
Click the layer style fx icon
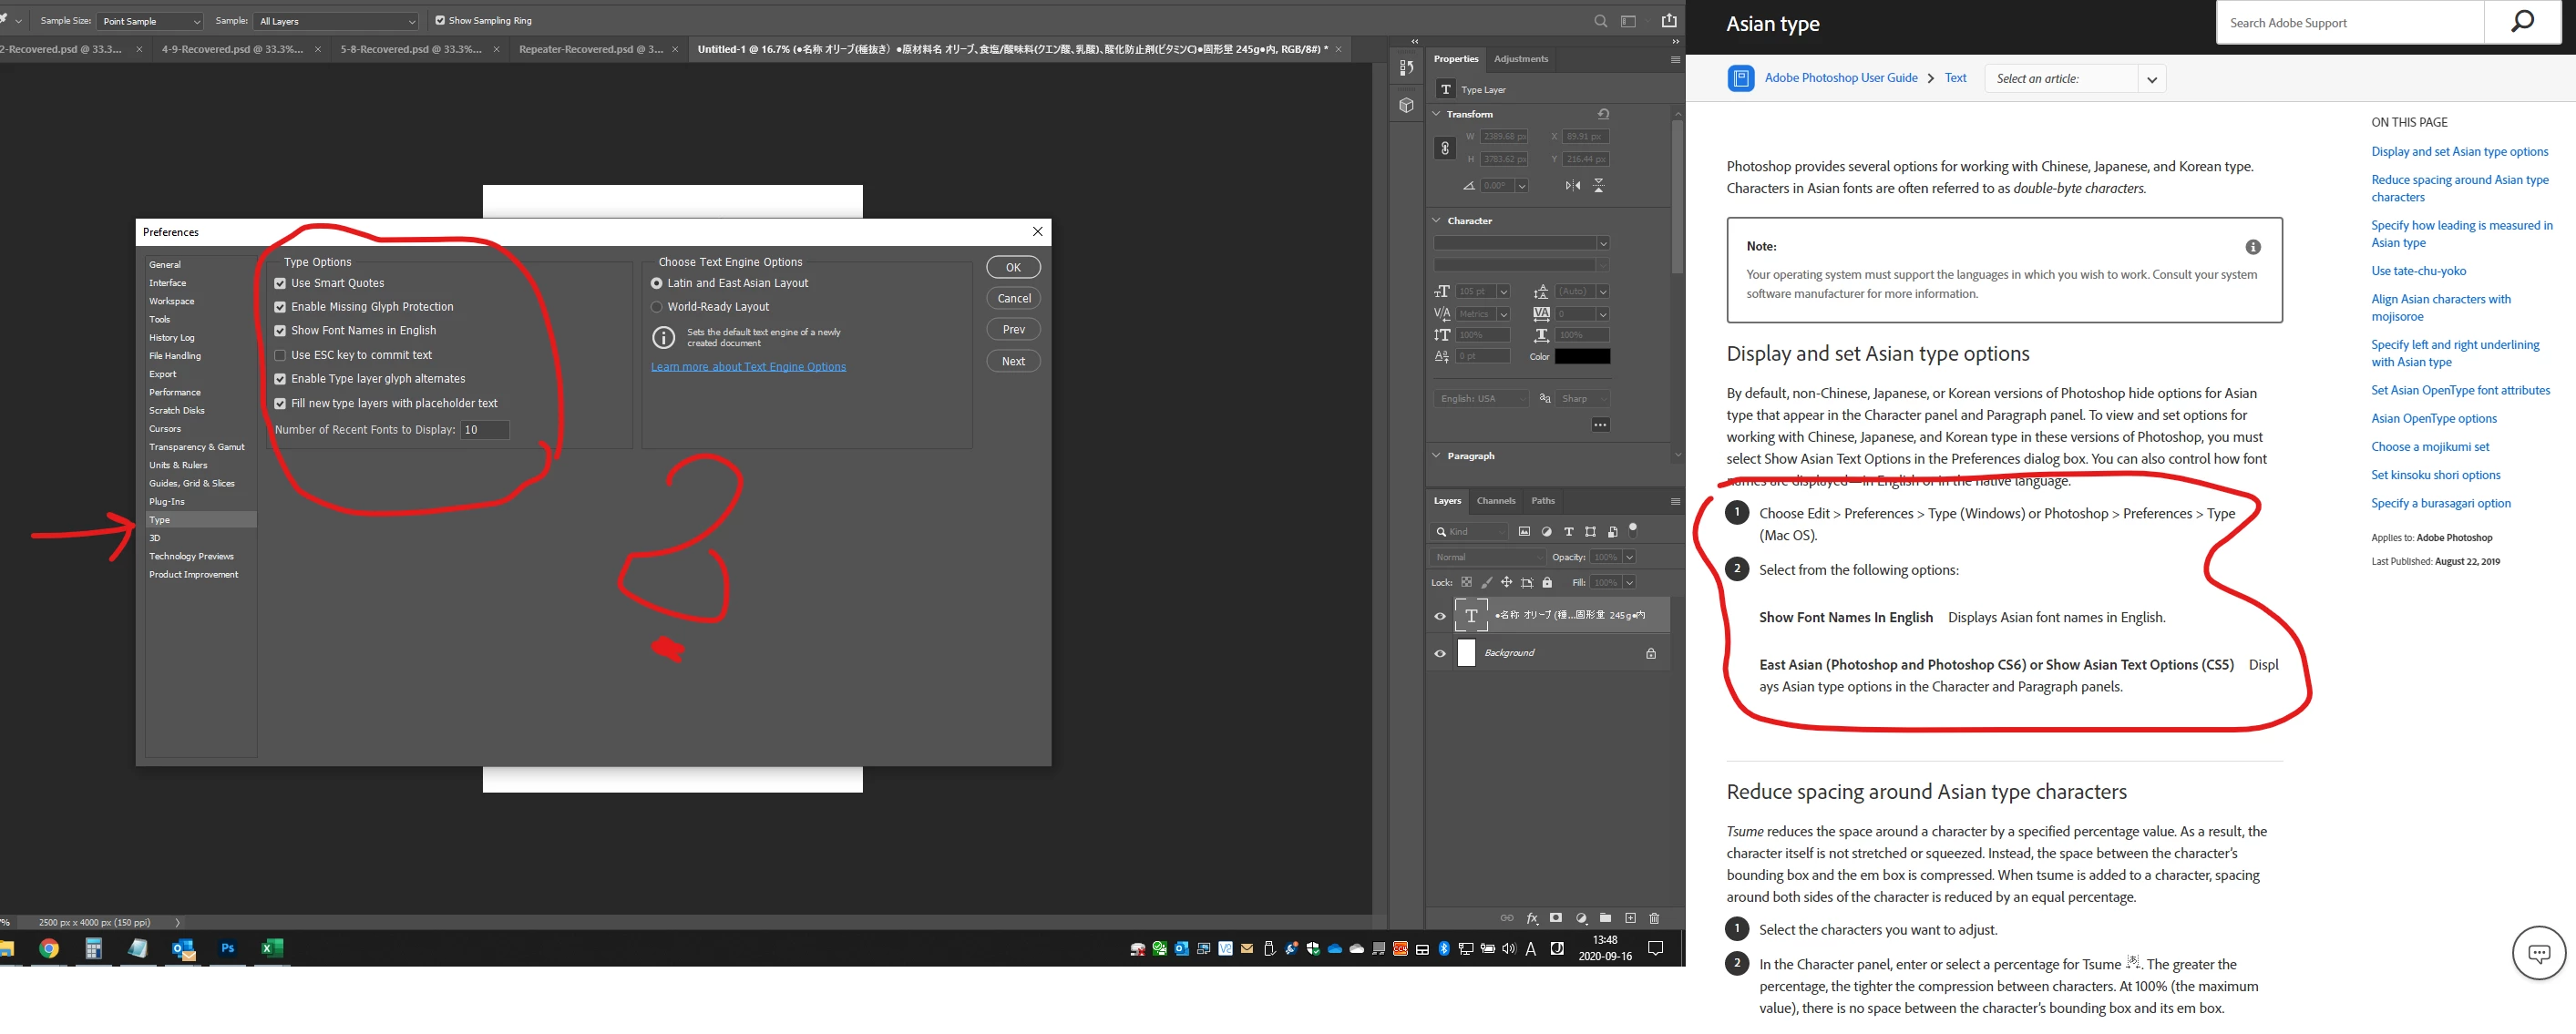pos(1531,918)
